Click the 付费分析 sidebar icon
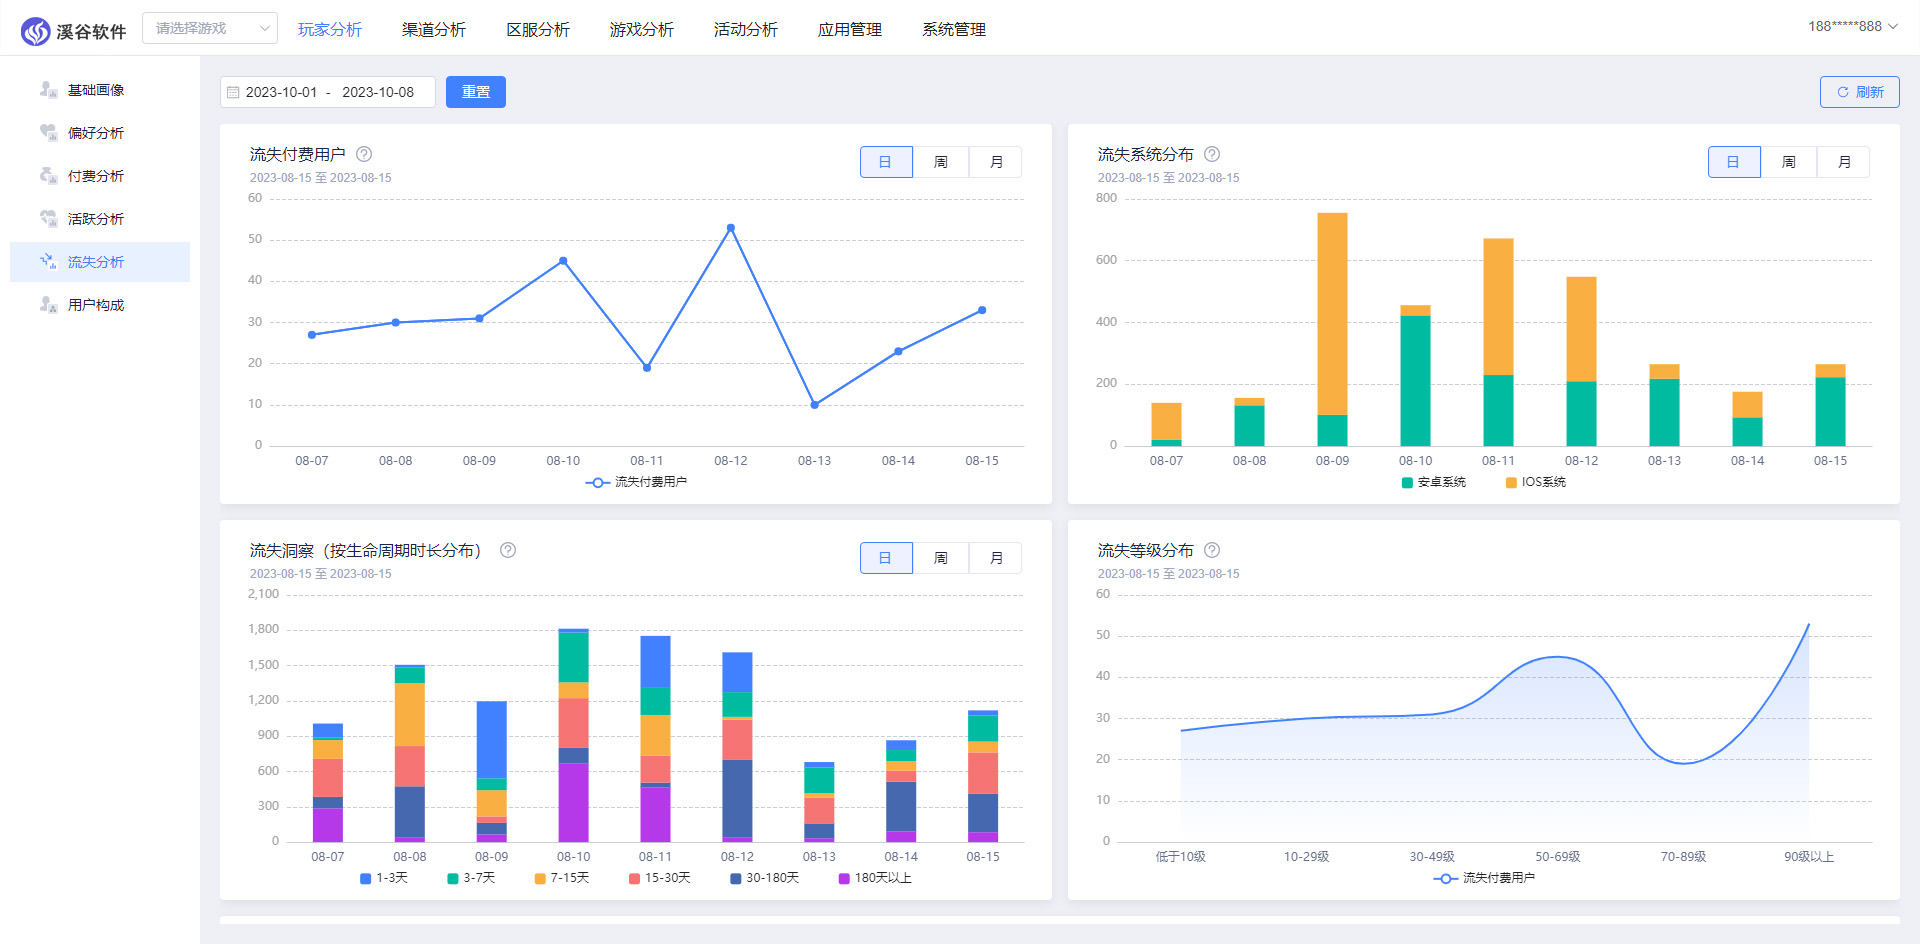 click(48, 176)
